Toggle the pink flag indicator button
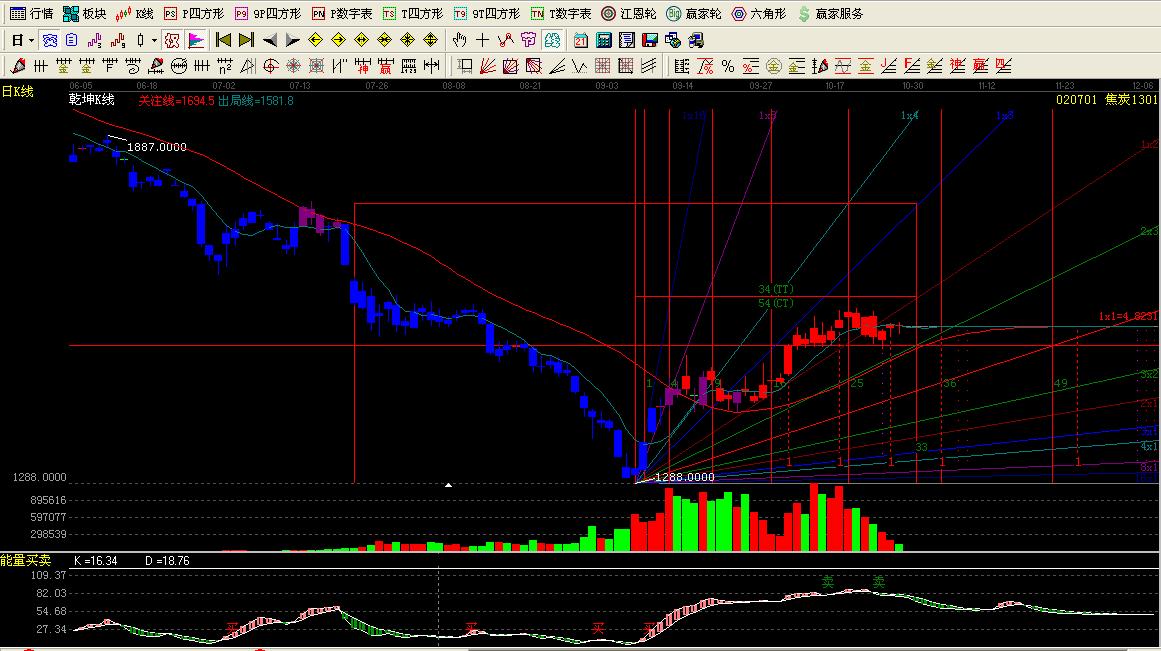Screen dimensions: 1161x651 coord(196,40)
